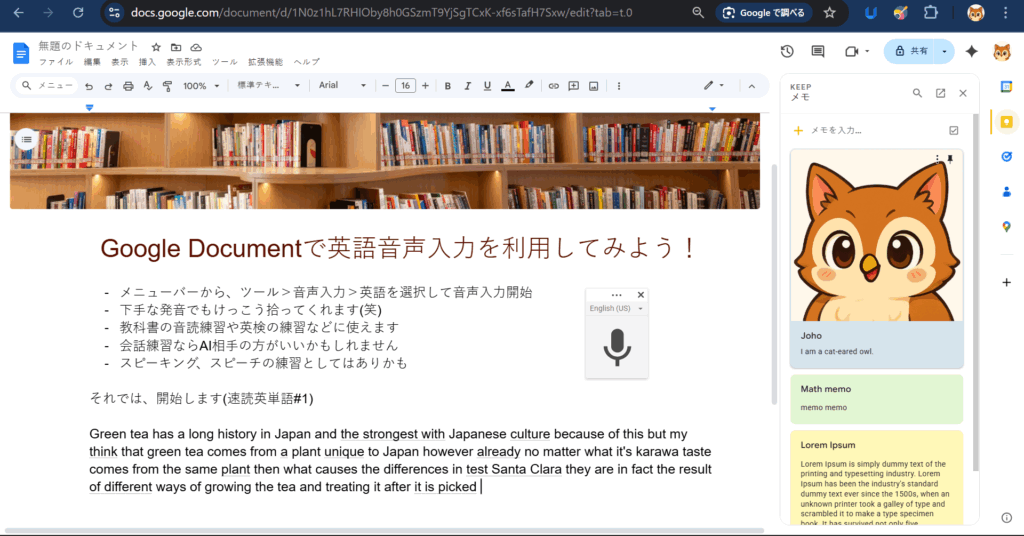Click the Gemini sparkle icon
The height and width of the screenshot is (536, 1024).
tap(970, 52)
